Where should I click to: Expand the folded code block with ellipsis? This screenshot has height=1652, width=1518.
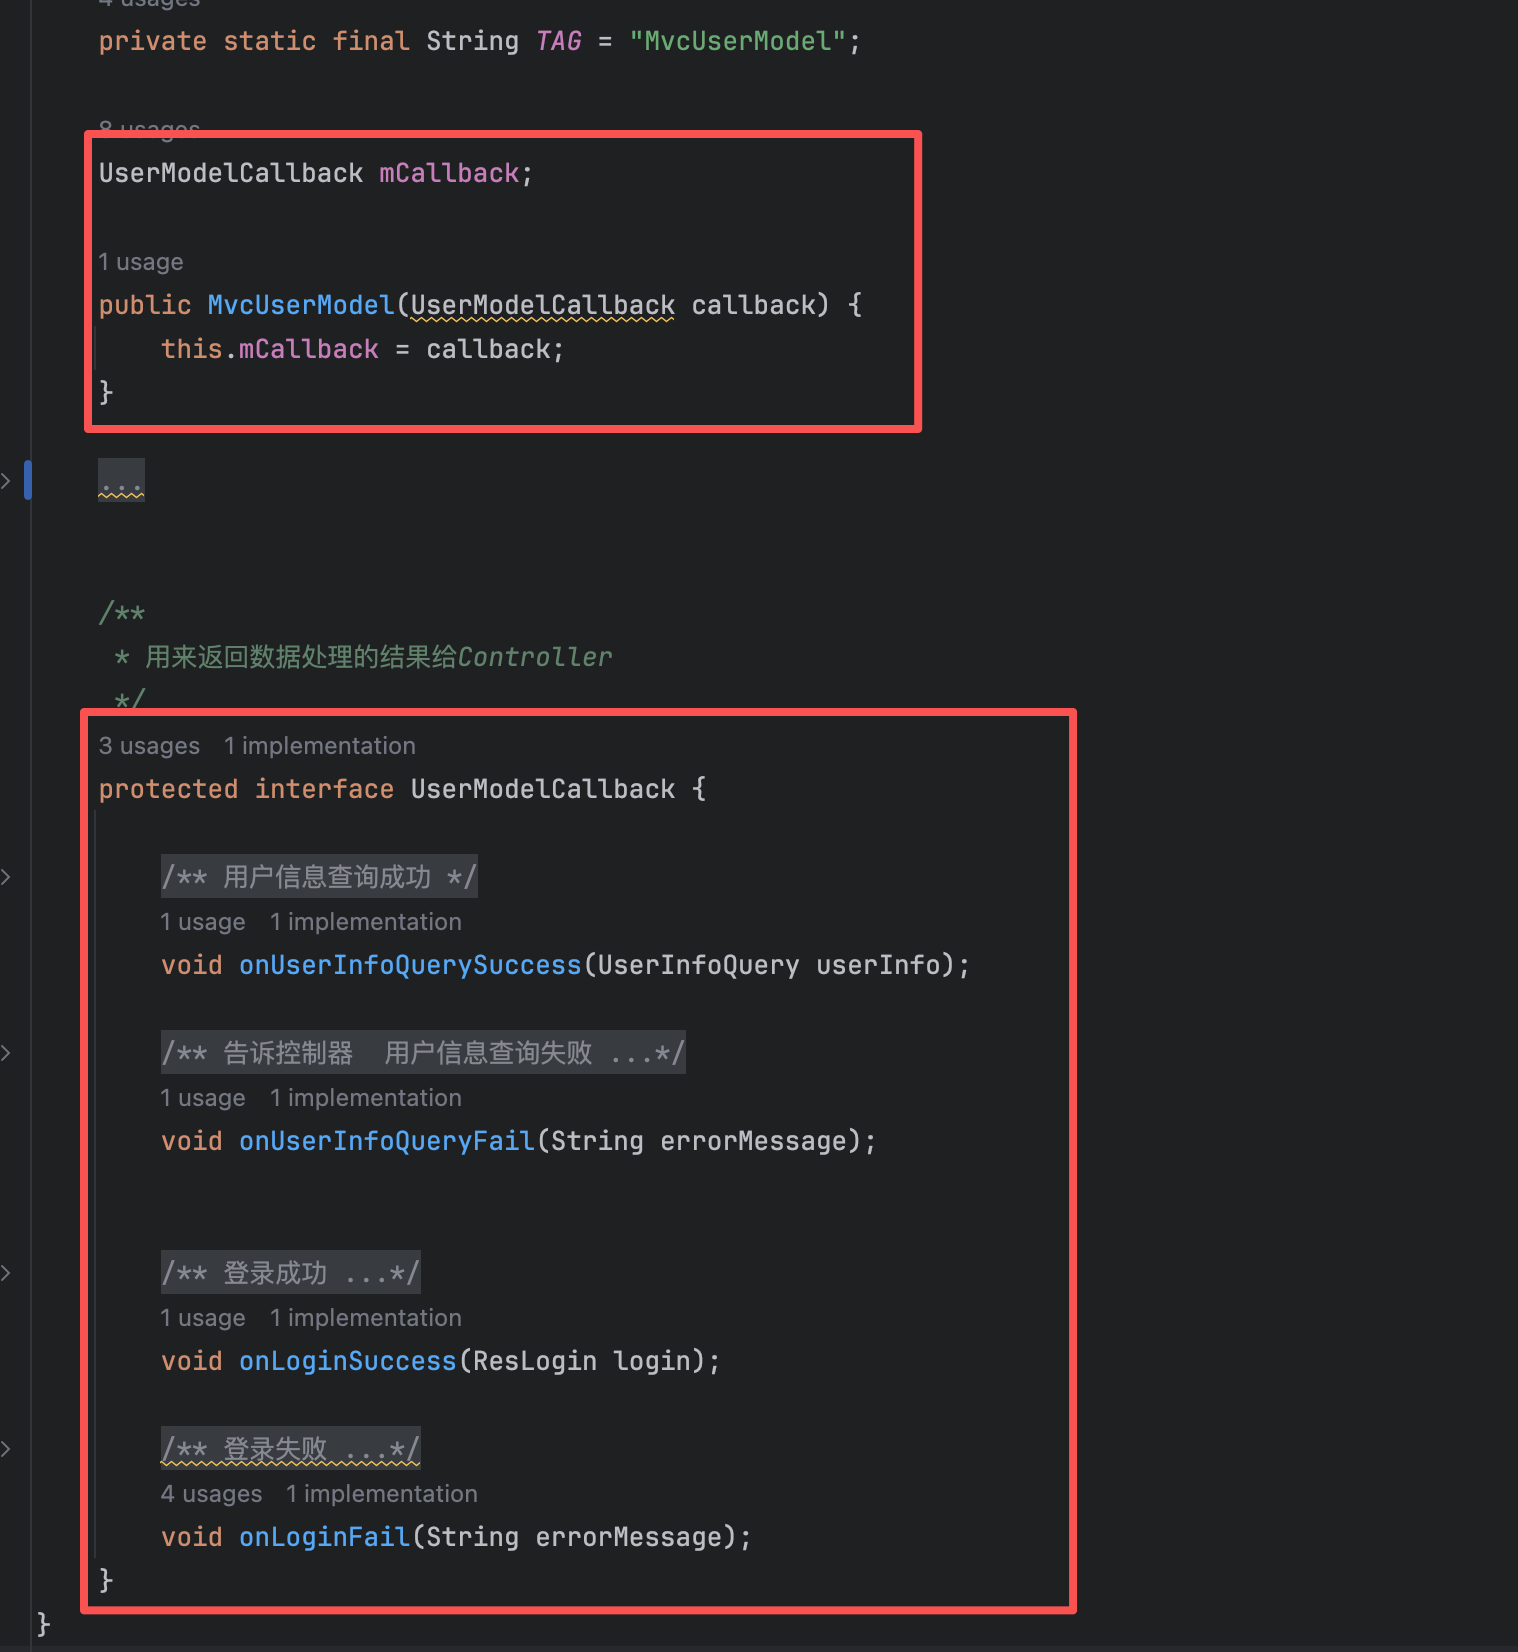[x=121, y=481]
